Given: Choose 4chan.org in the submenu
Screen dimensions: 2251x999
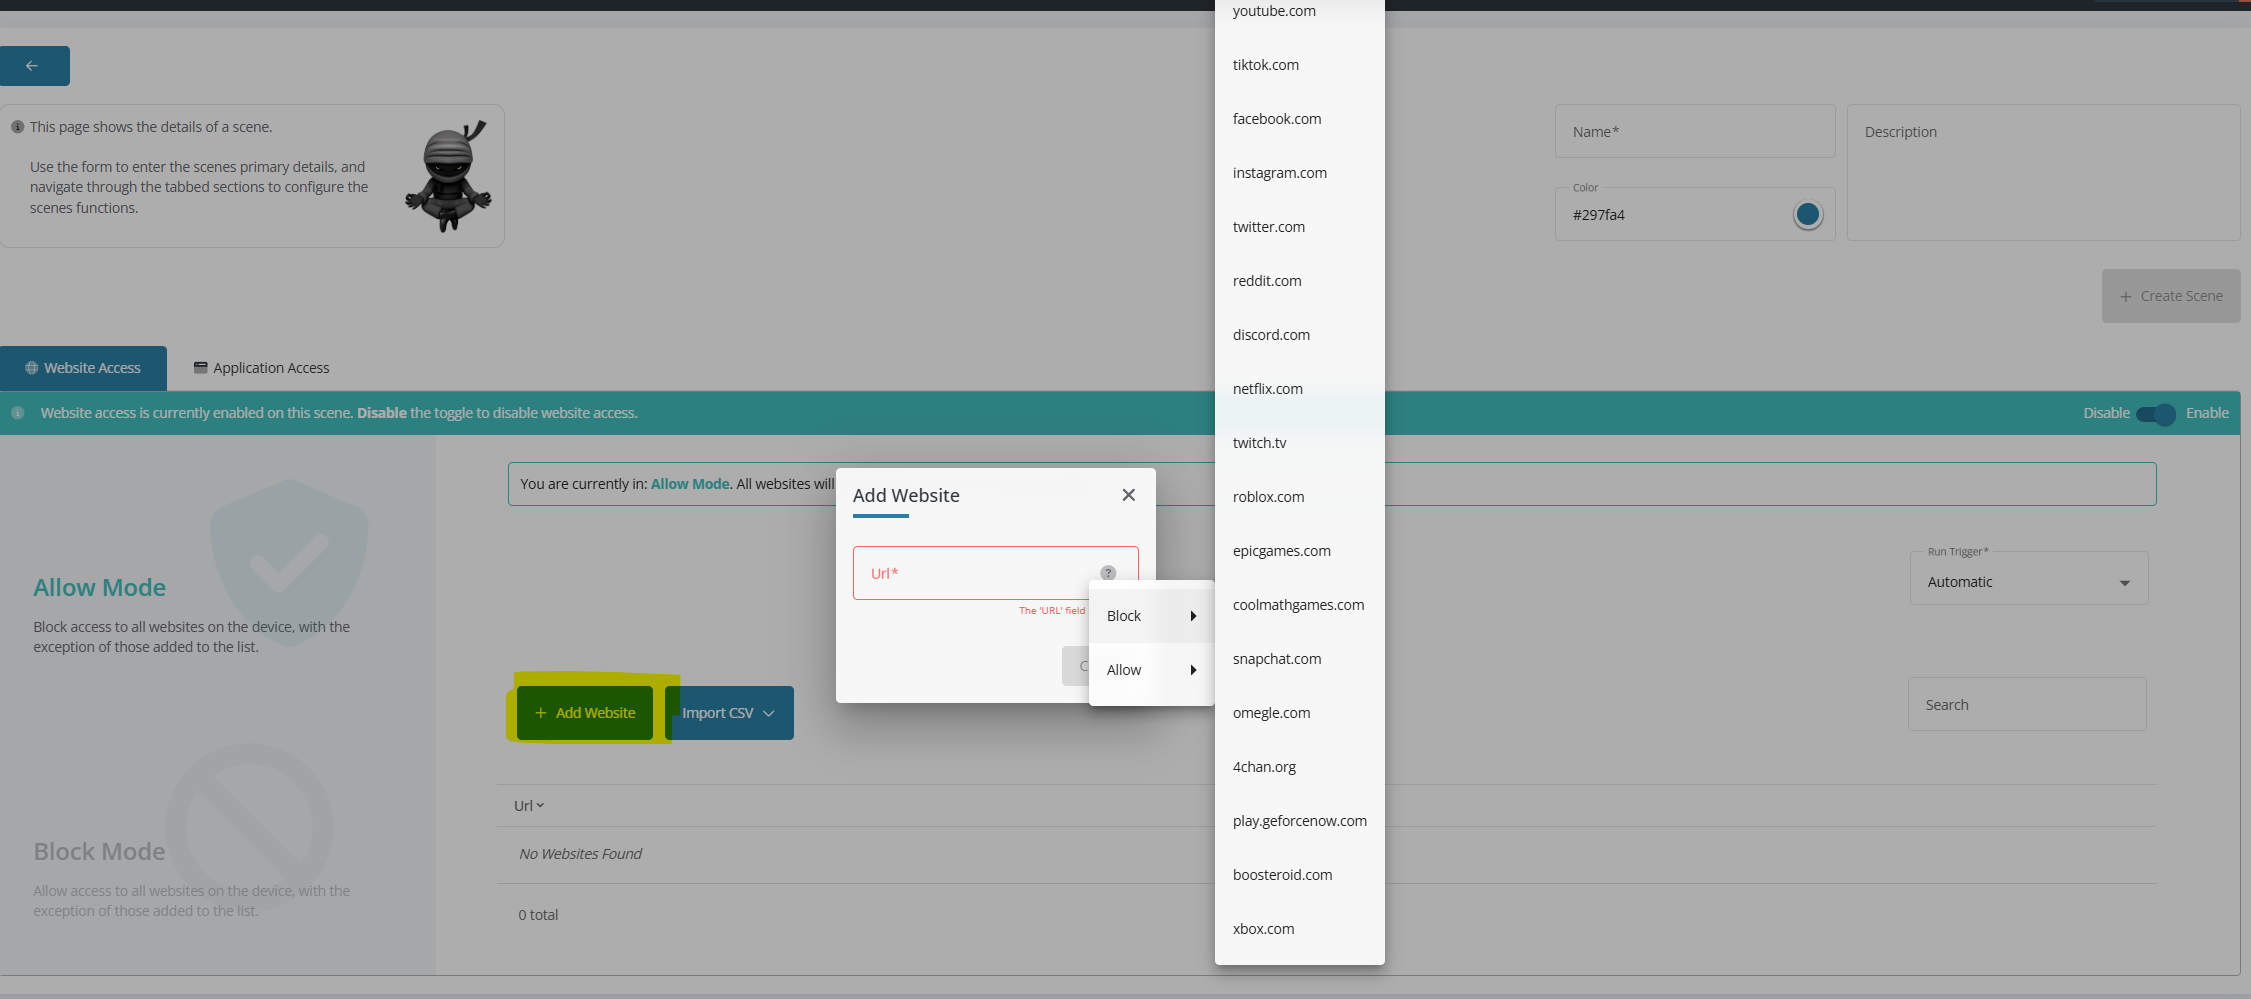Looking at the screenshot, I should 1299,767.
